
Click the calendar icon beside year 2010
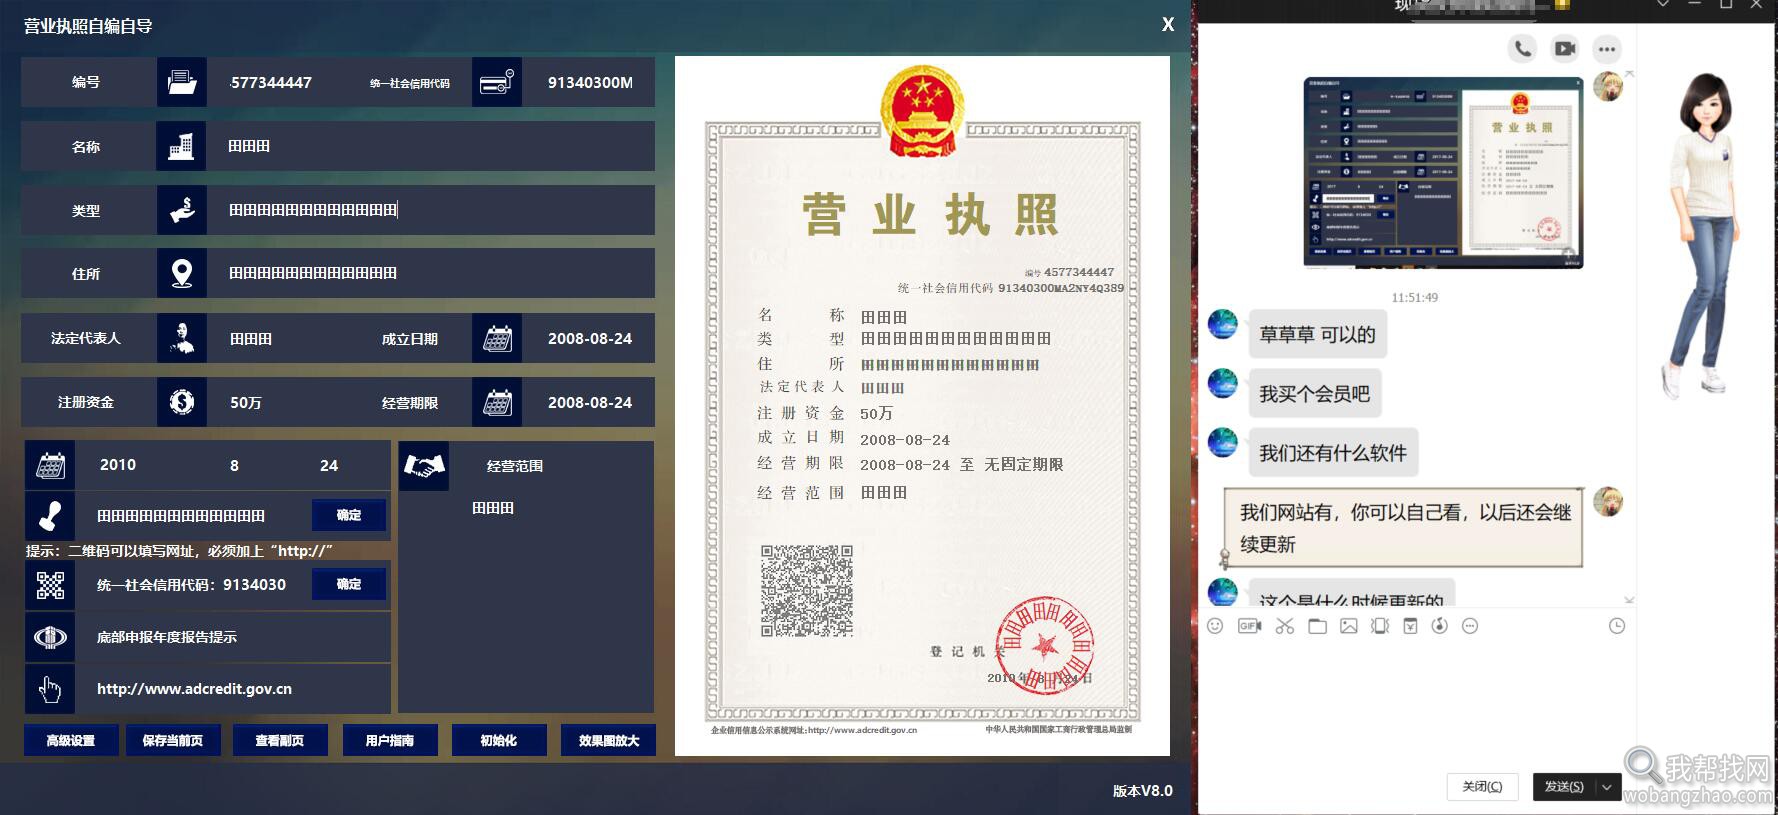[x=50, y=465]
